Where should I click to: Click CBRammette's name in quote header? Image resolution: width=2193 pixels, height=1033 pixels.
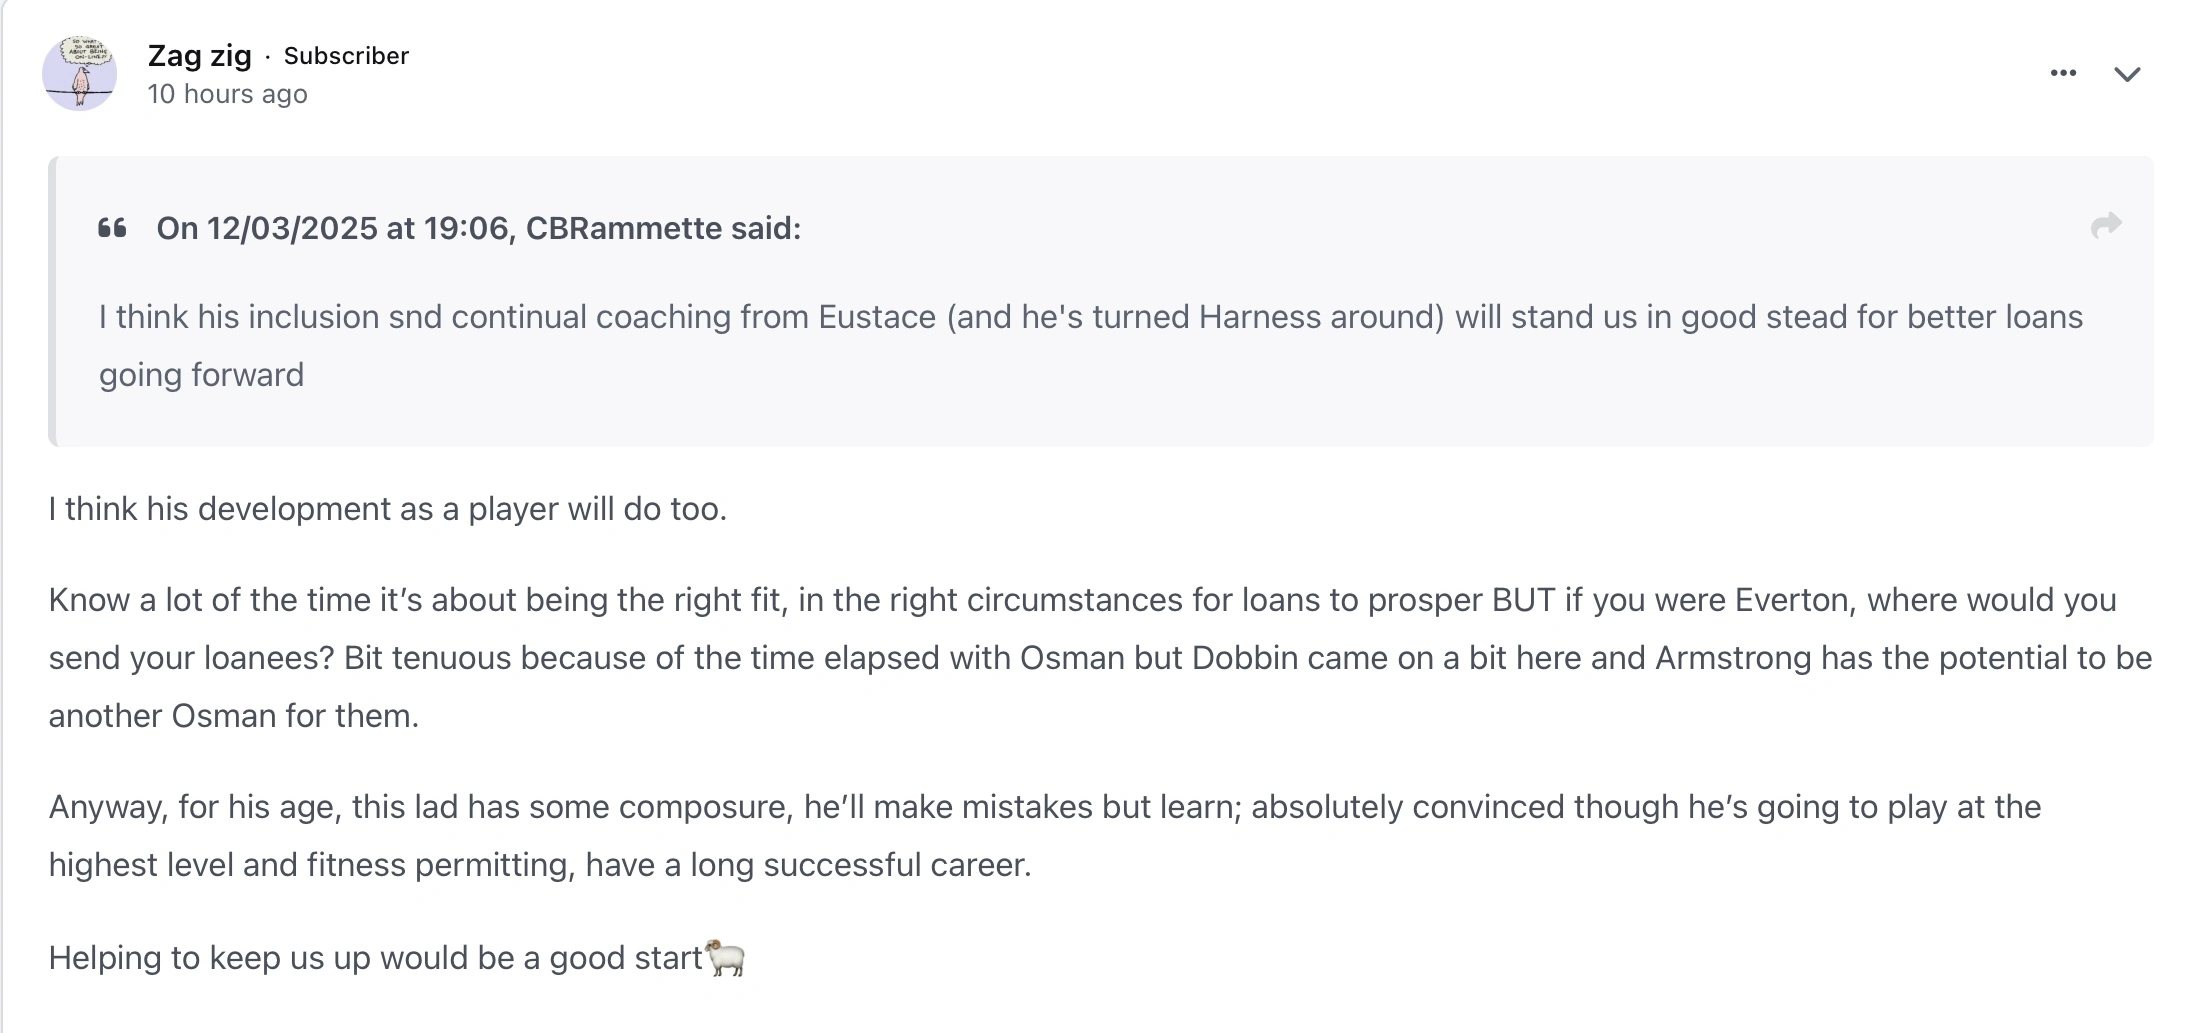(623, 228)
